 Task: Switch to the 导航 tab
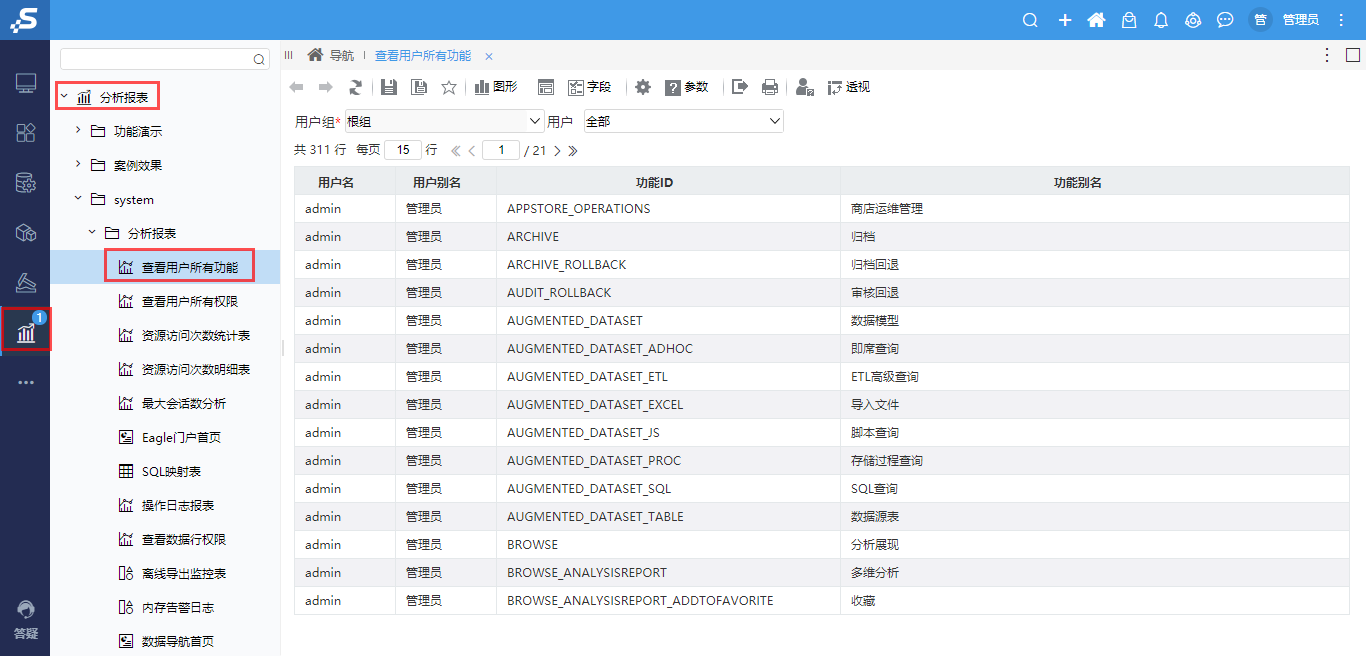pos(331,56)
